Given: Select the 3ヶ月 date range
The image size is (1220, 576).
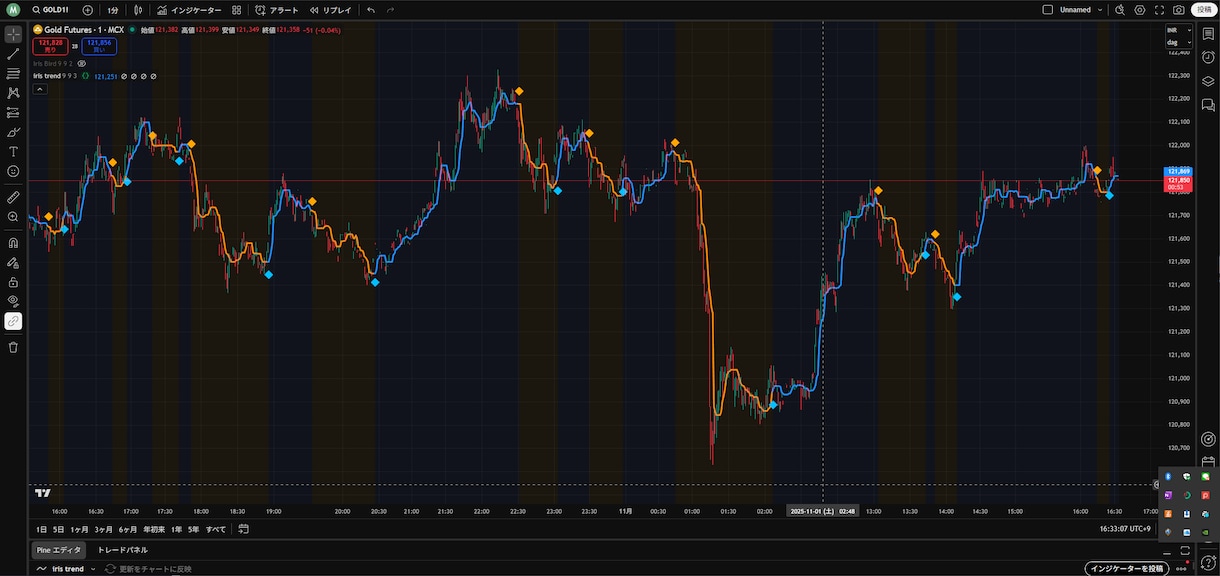Looking at the screenshot, I should click(104, 529).
